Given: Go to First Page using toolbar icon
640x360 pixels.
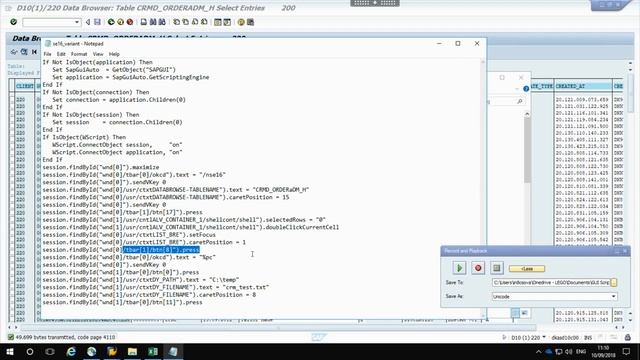Looking at the screenshot, I should 176,22.
